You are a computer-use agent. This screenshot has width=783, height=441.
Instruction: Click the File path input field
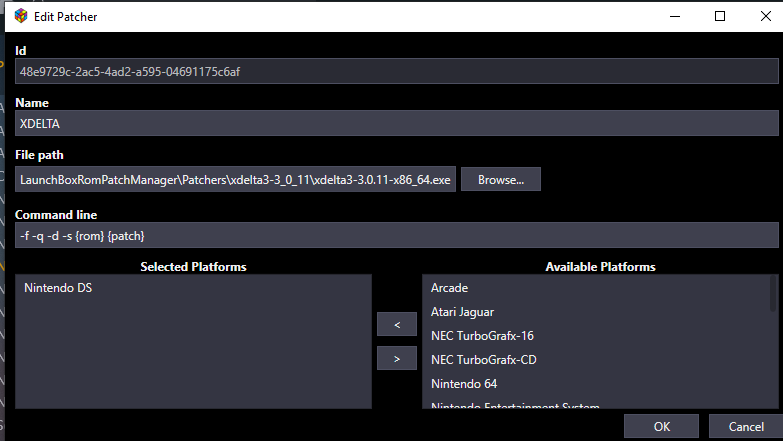click(x=235, y=179)
